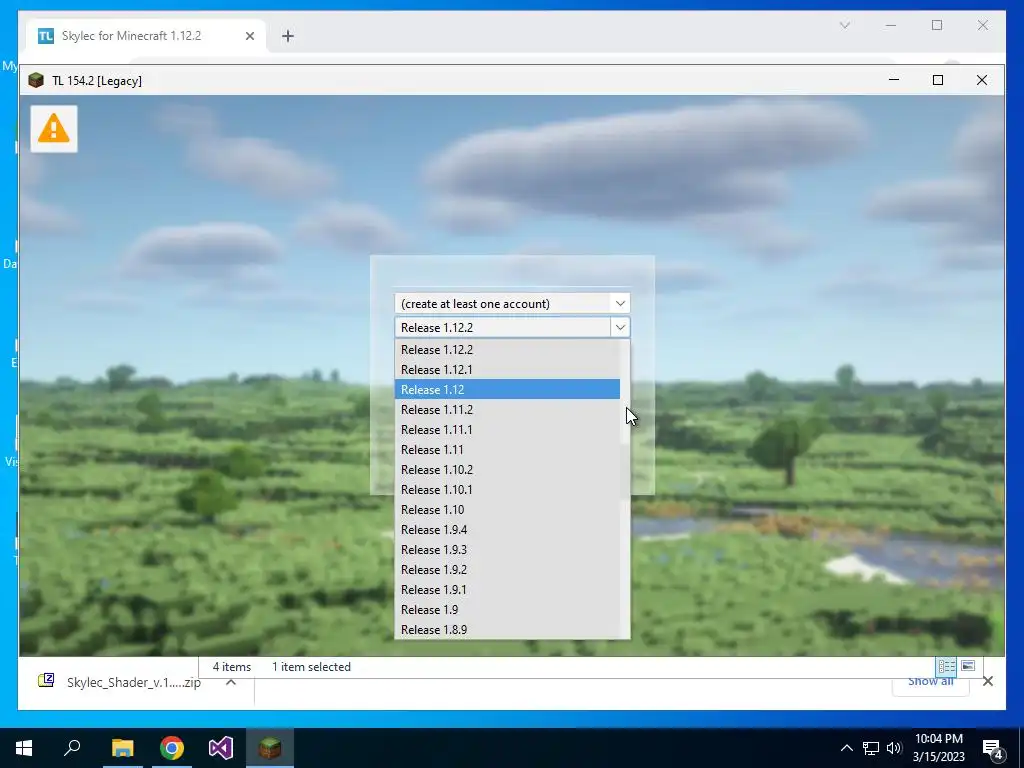The image size is (1024, 768).
Task: Show hidden system tray icons
Action: click(x=846, y=748)
